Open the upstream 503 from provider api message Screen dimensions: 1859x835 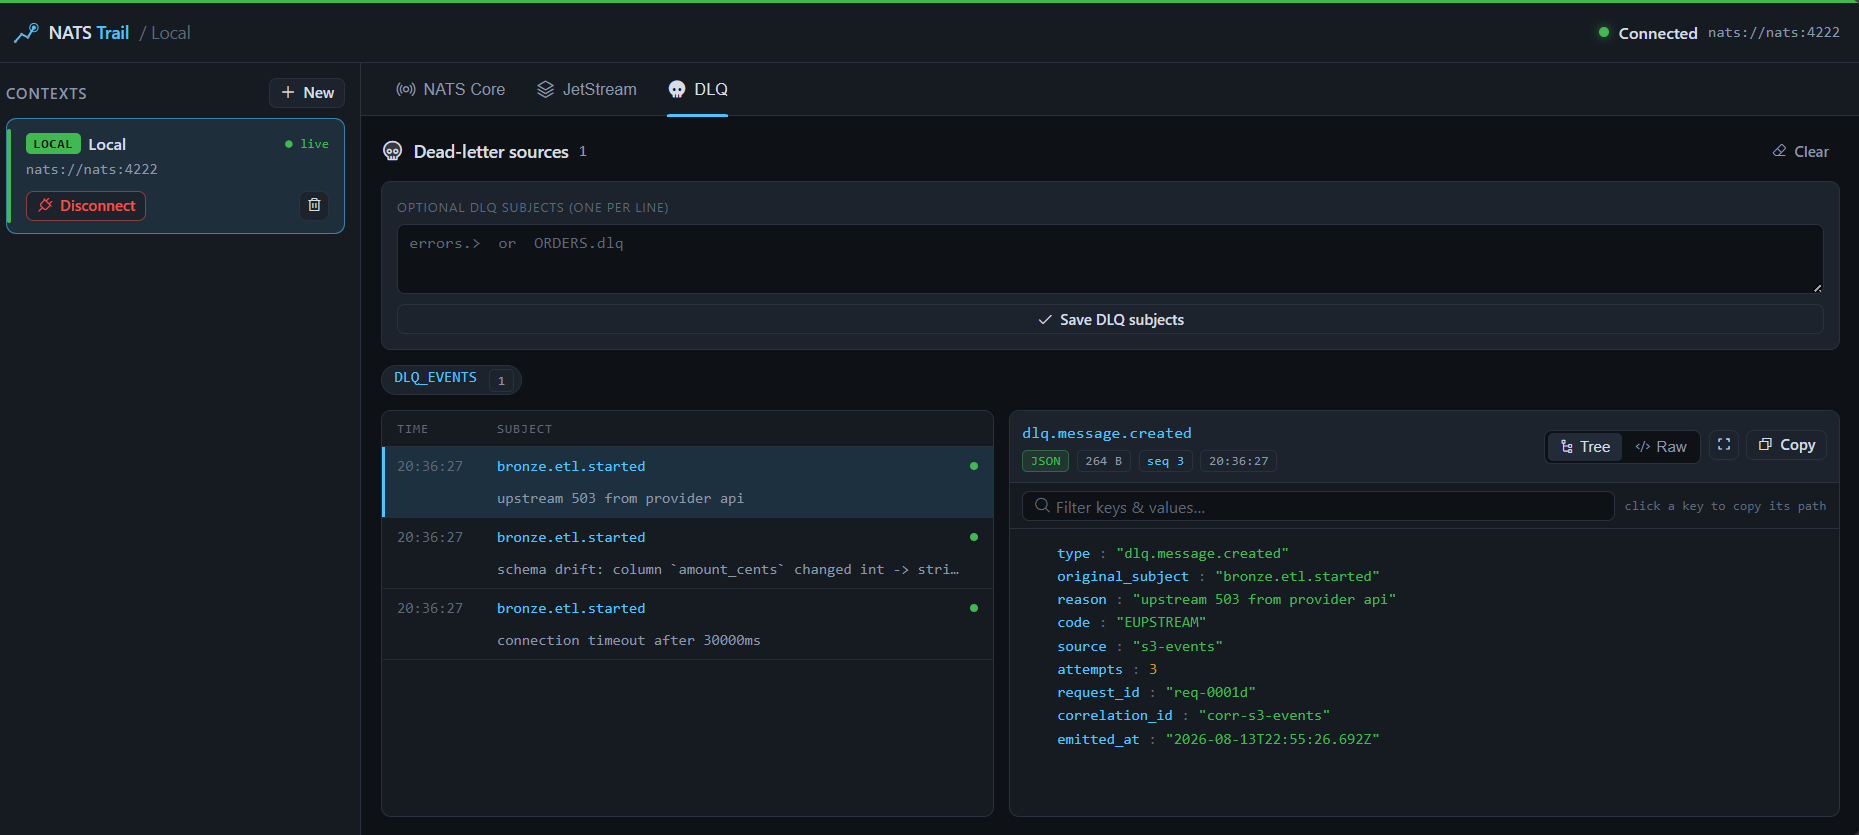pos(688,482)
